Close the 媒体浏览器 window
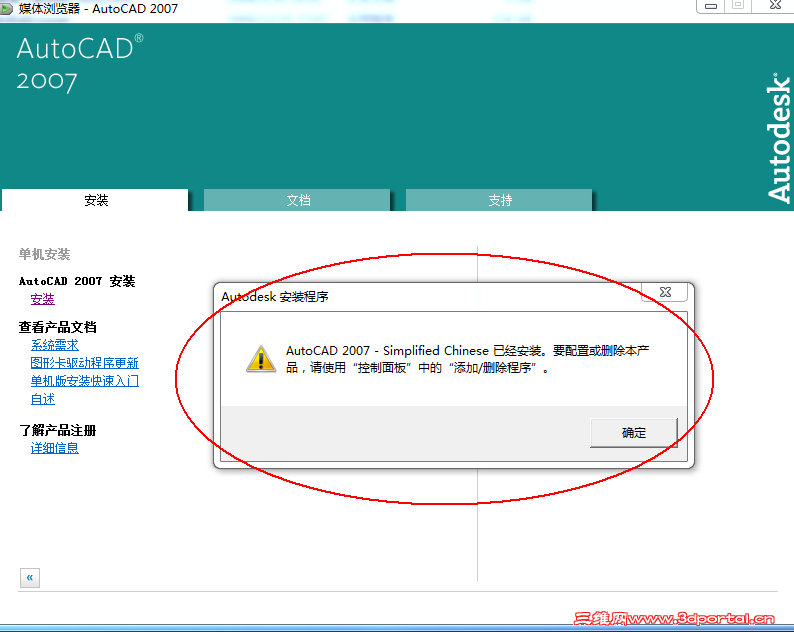 click(774, 6)
